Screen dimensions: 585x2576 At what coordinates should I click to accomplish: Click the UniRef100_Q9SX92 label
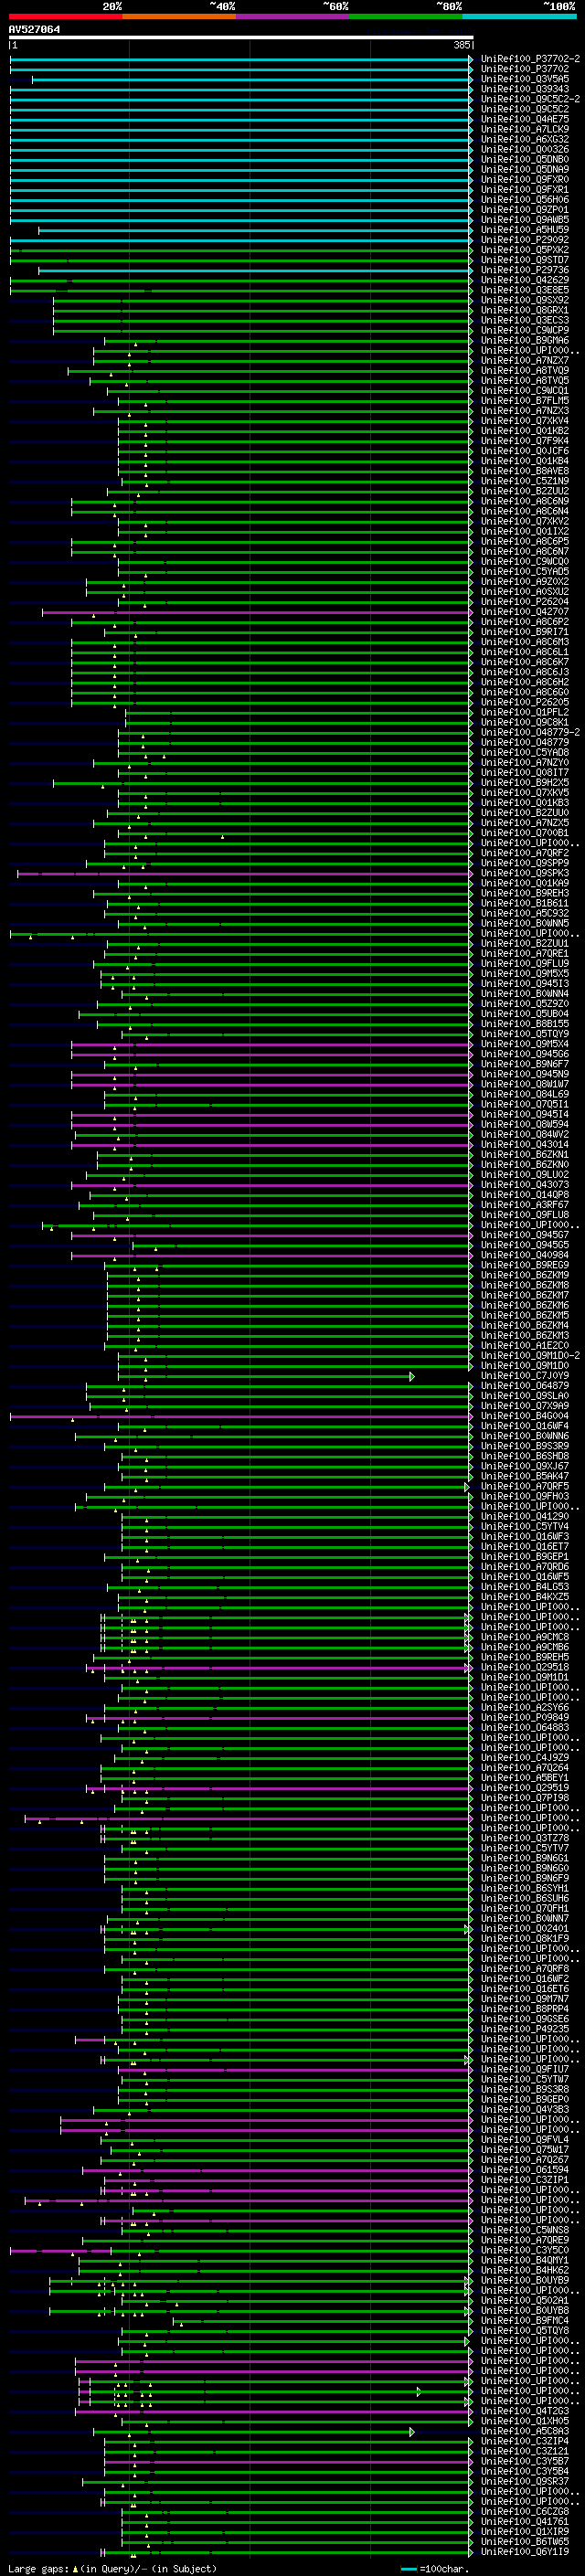point(525,300)
